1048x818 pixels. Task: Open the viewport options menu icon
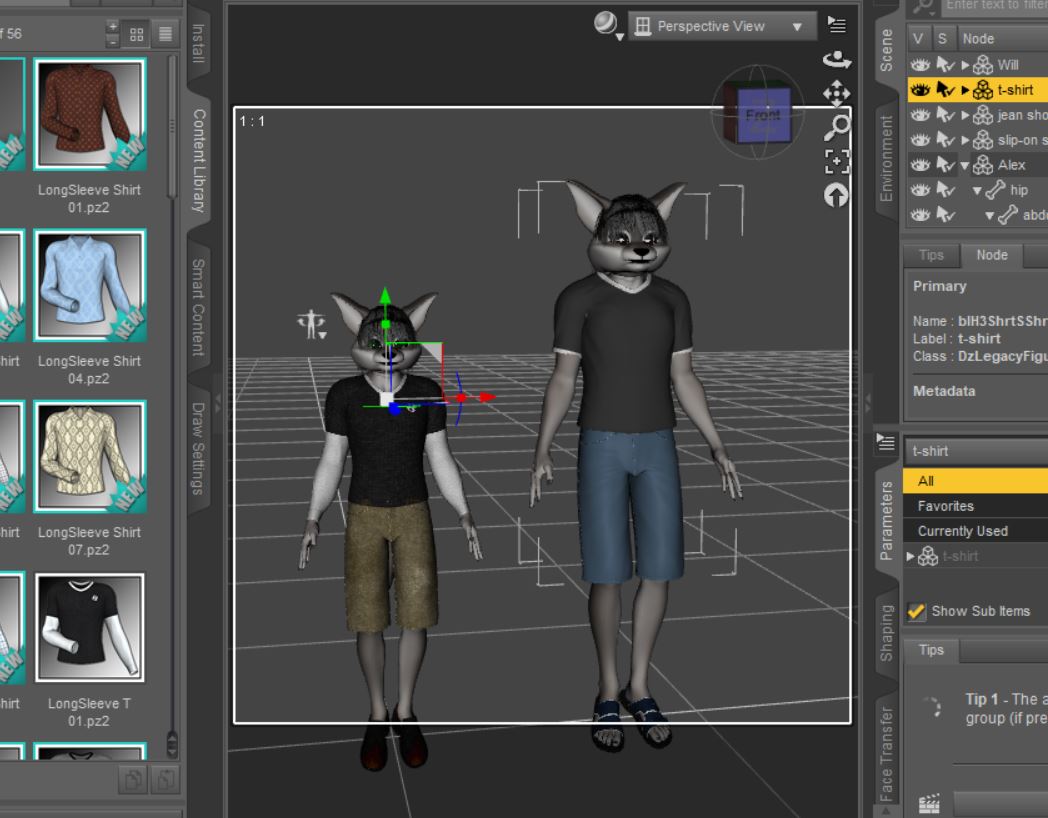pyautogui.click(x=836, y=26)
